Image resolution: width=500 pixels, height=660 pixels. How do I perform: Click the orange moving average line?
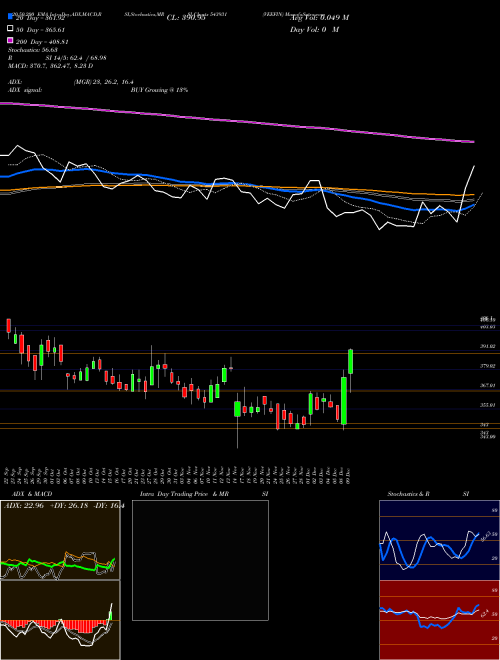pyautogui.click(x=237, y=187)
